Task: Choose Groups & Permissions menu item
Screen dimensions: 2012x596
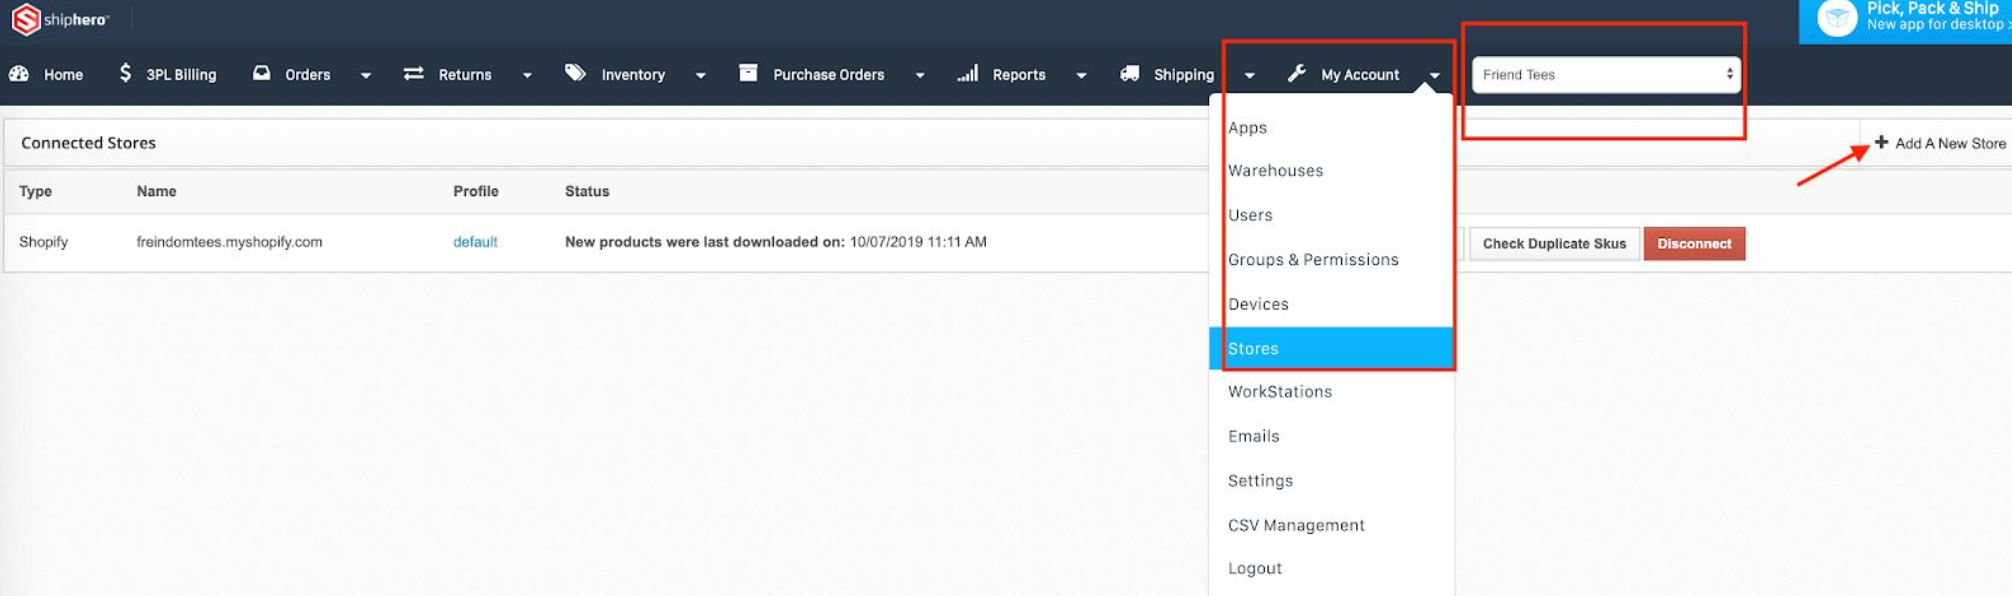Action: coord(1313,259)
